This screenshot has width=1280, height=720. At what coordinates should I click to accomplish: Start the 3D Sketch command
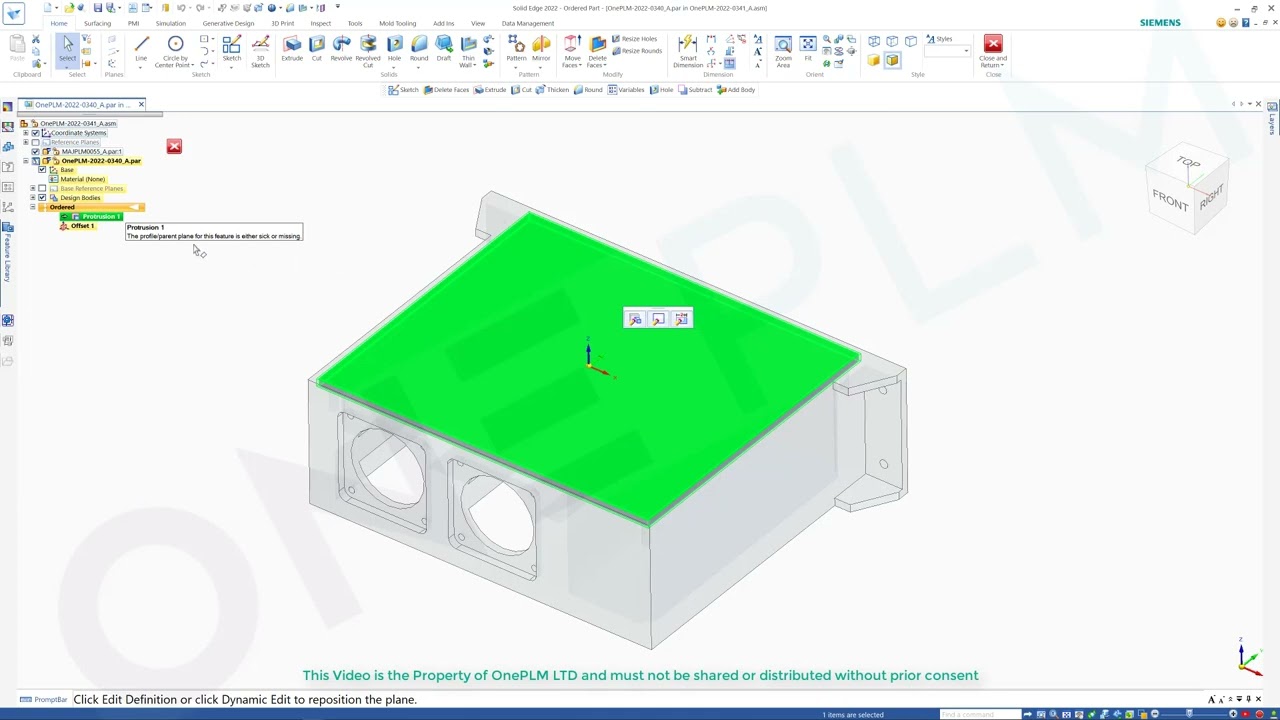(x=260, y=51)
